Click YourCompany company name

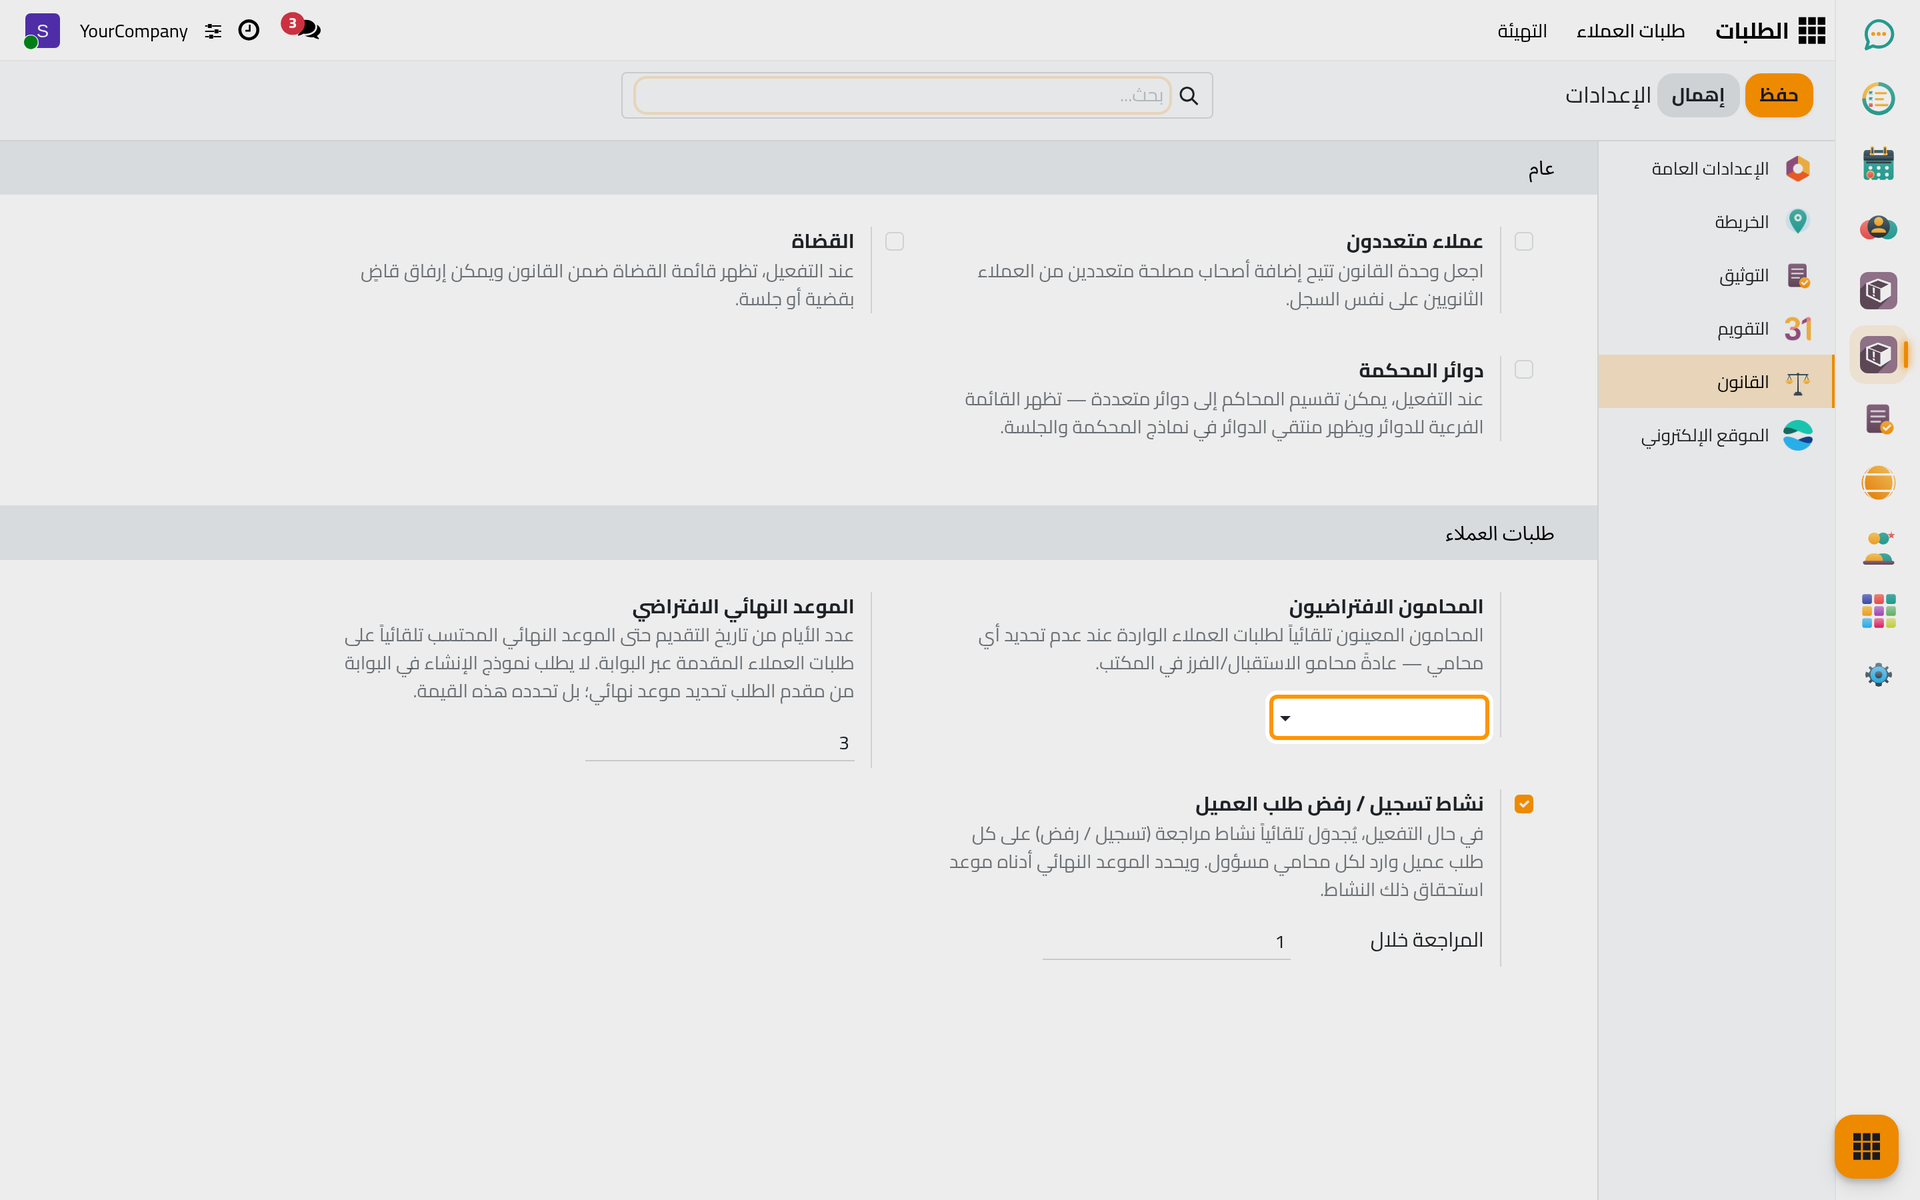pos(134,31)
